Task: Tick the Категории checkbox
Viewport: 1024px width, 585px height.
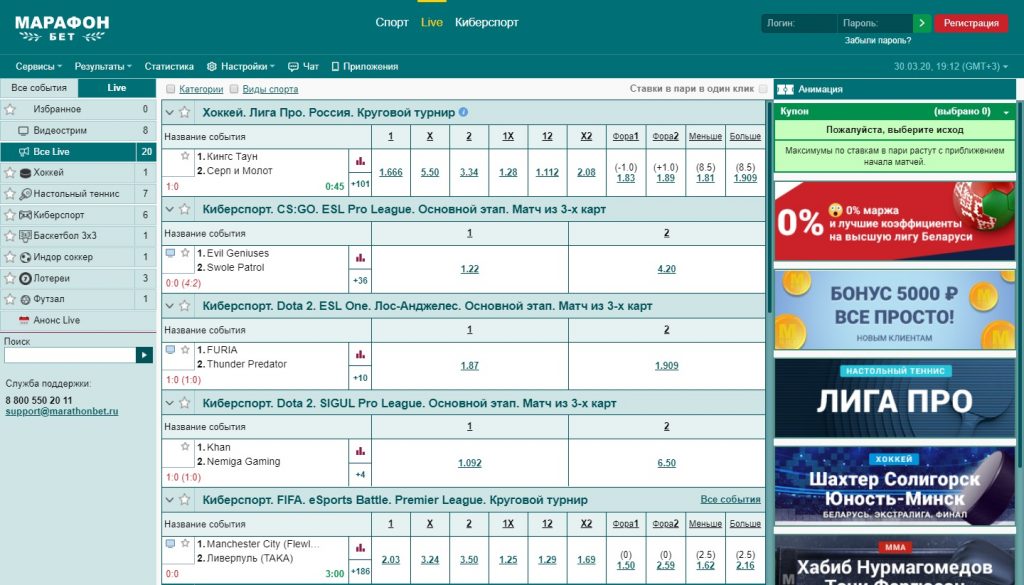Action: (171, 89)
